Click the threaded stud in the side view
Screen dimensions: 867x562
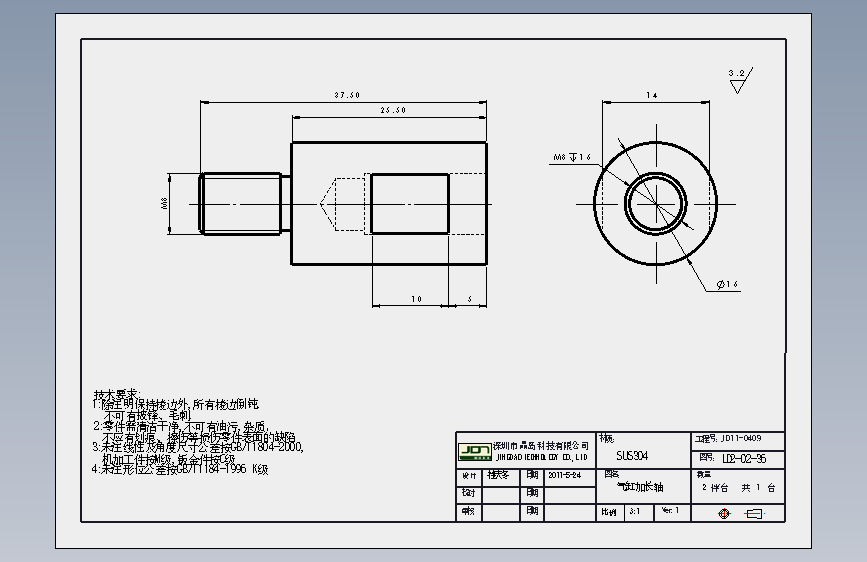241,204
